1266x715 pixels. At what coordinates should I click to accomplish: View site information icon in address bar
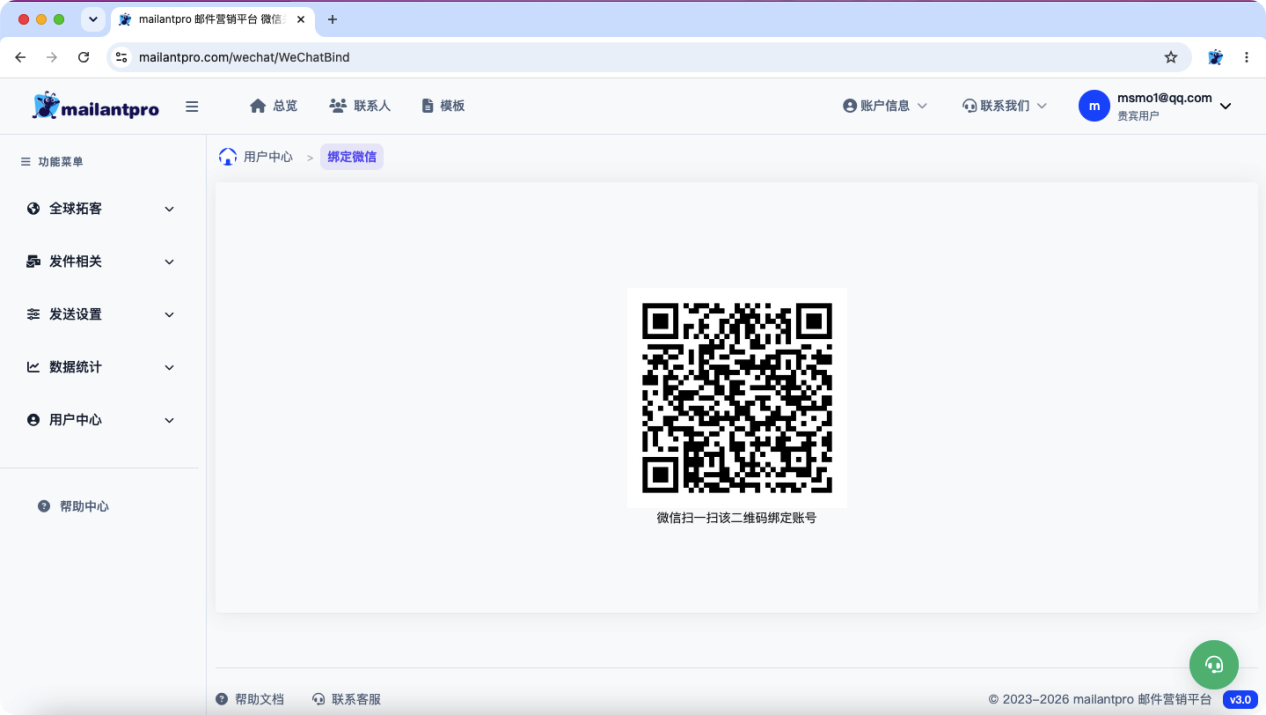pyautogui.click(x=121, y=57)
